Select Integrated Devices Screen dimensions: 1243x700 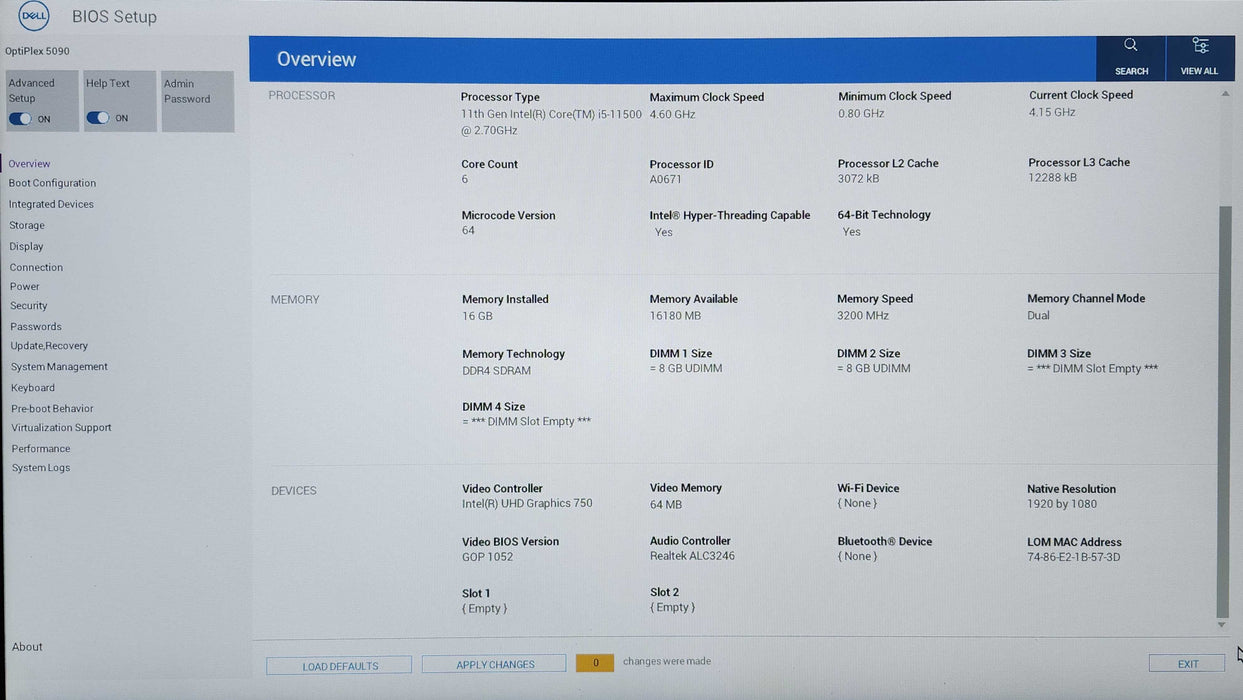pos(52,204)
